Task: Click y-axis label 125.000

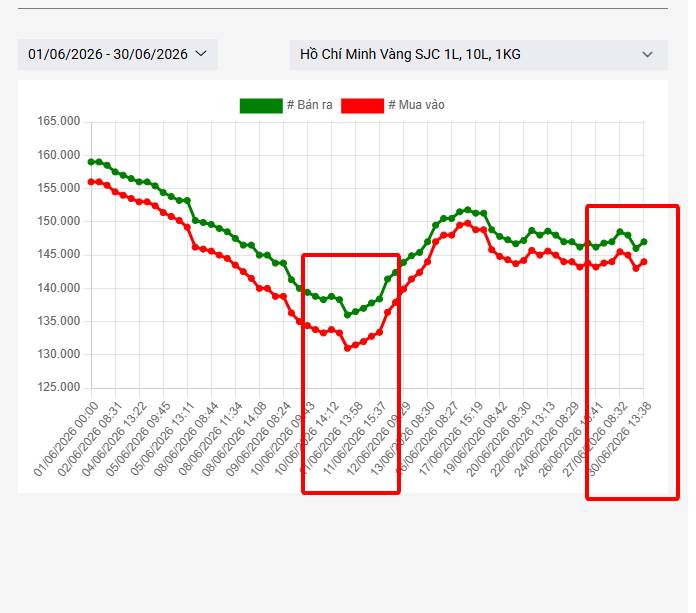Action: click(x=59, y=387)
